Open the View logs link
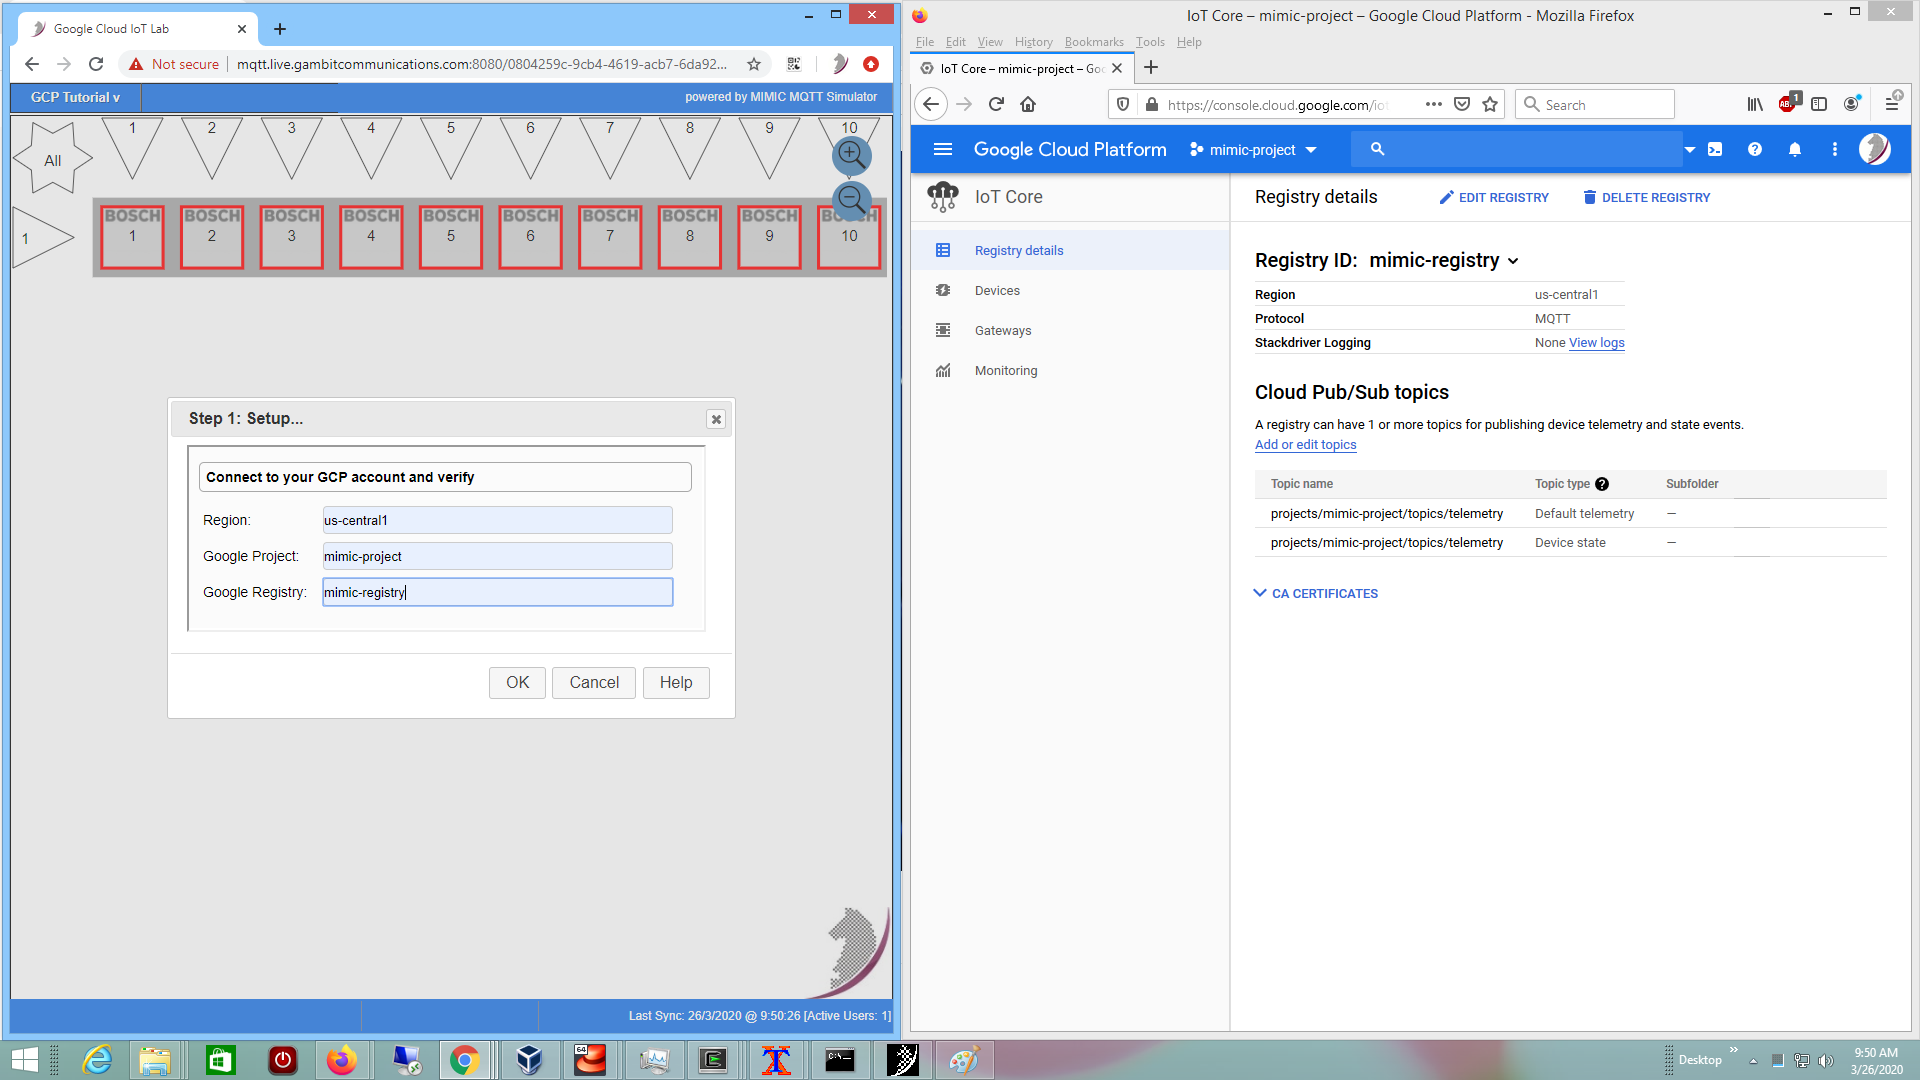This screenshot has height=1080, width=1920. click(1596, 342)
